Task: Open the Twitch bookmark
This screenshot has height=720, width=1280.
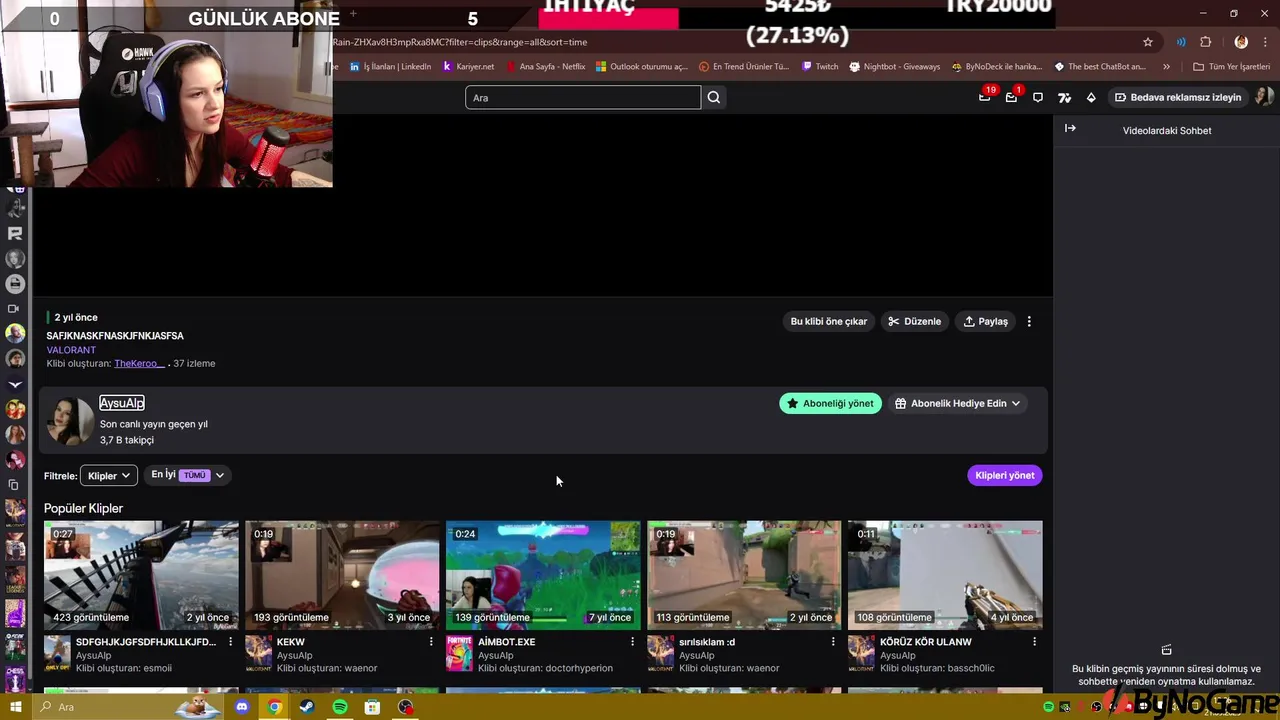Action: 820,67
